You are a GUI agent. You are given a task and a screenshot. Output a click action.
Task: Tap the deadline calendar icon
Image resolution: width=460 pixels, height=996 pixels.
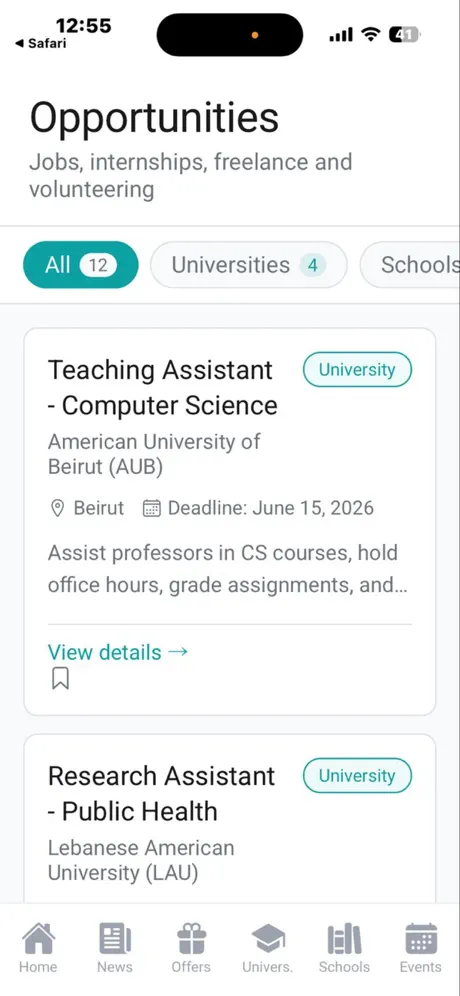point(151,508)
